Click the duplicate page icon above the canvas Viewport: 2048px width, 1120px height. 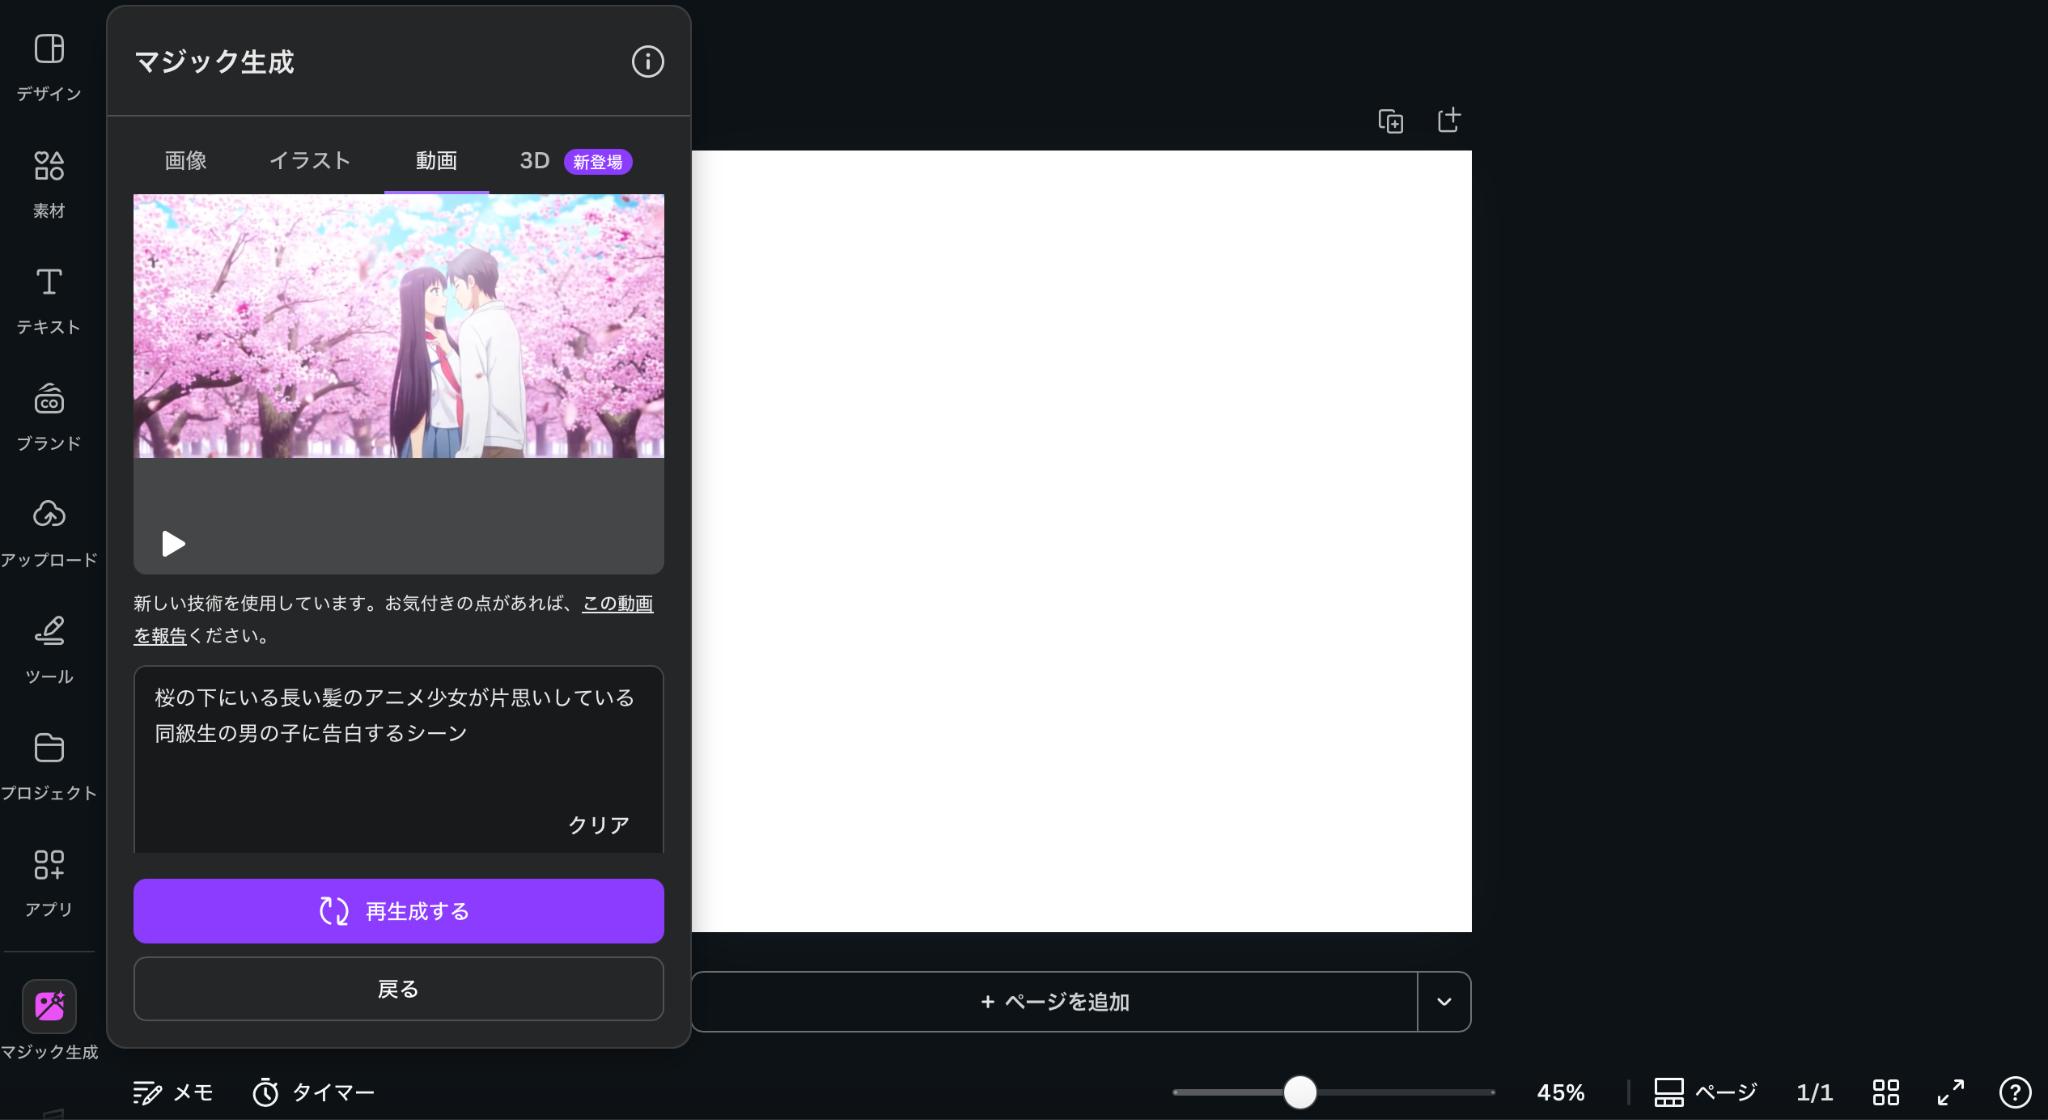(x=1389, y=120)
